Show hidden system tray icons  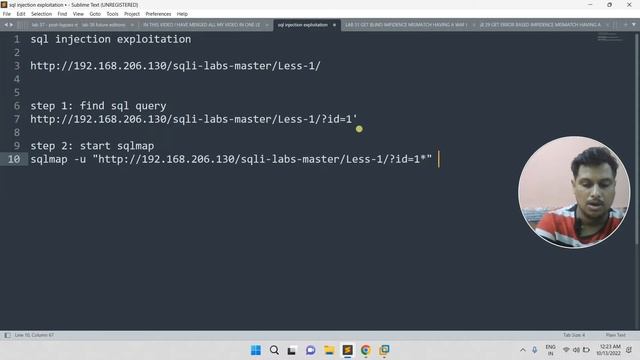(x=523, y=350)
